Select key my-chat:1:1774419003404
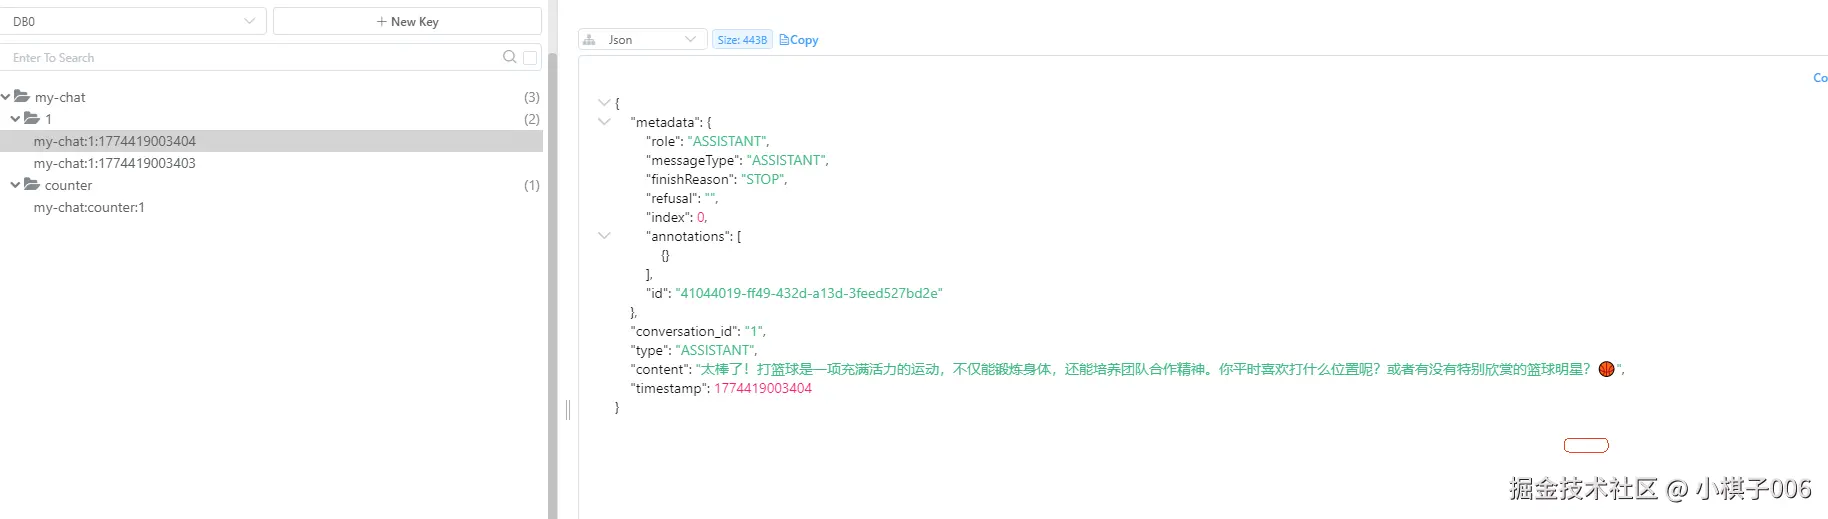1828x519 pixels. (x=271, y=141)
